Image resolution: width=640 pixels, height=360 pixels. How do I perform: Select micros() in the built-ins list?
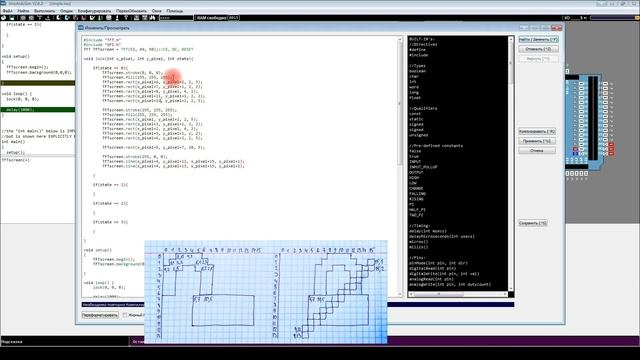click(418, 242)
